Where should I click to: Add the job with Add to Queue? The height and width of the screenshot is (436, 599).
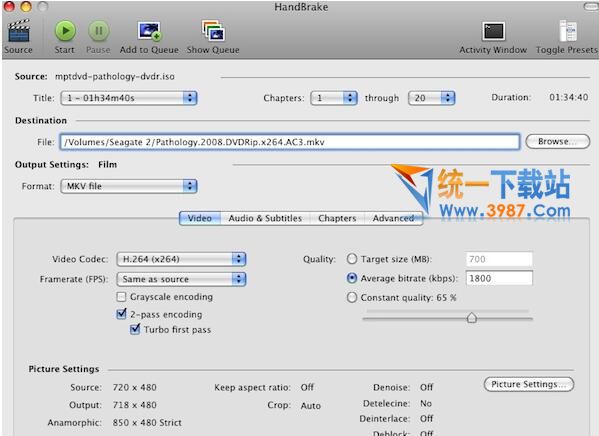[x=149, y=31]
